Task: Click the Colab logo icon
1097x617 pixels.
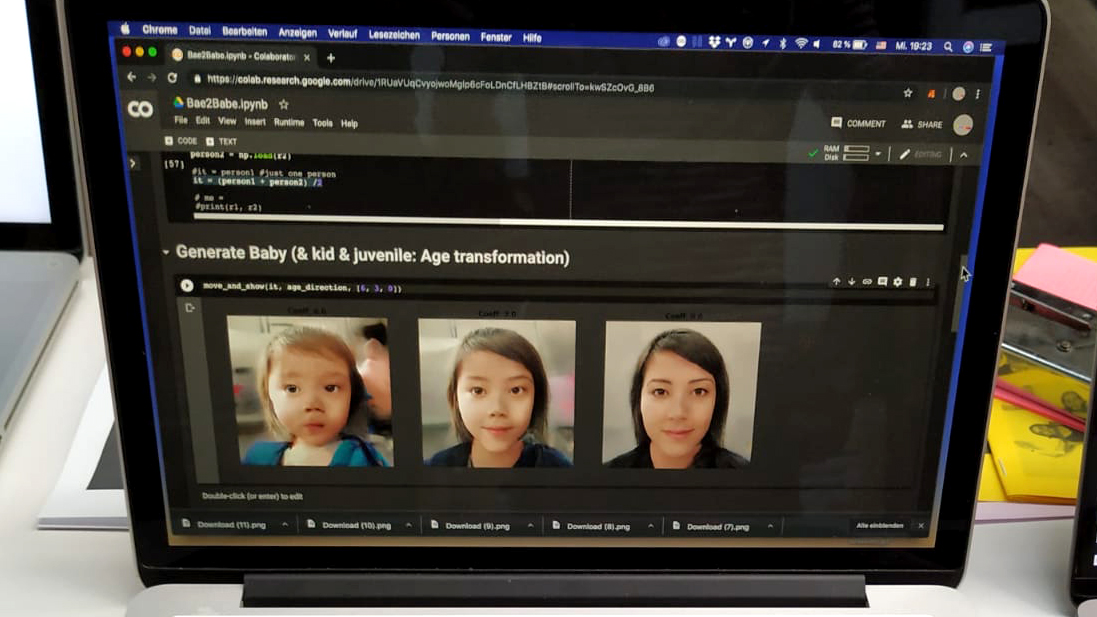Action: [x=141, y=109]
